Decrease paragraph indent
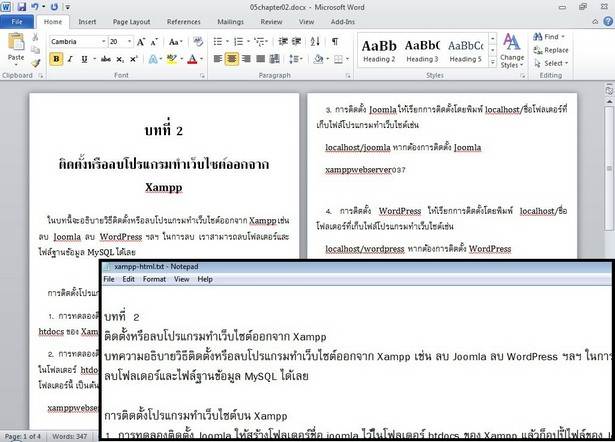Image resolution: width=615 pixels, height=442 pixels. [283, 42]
